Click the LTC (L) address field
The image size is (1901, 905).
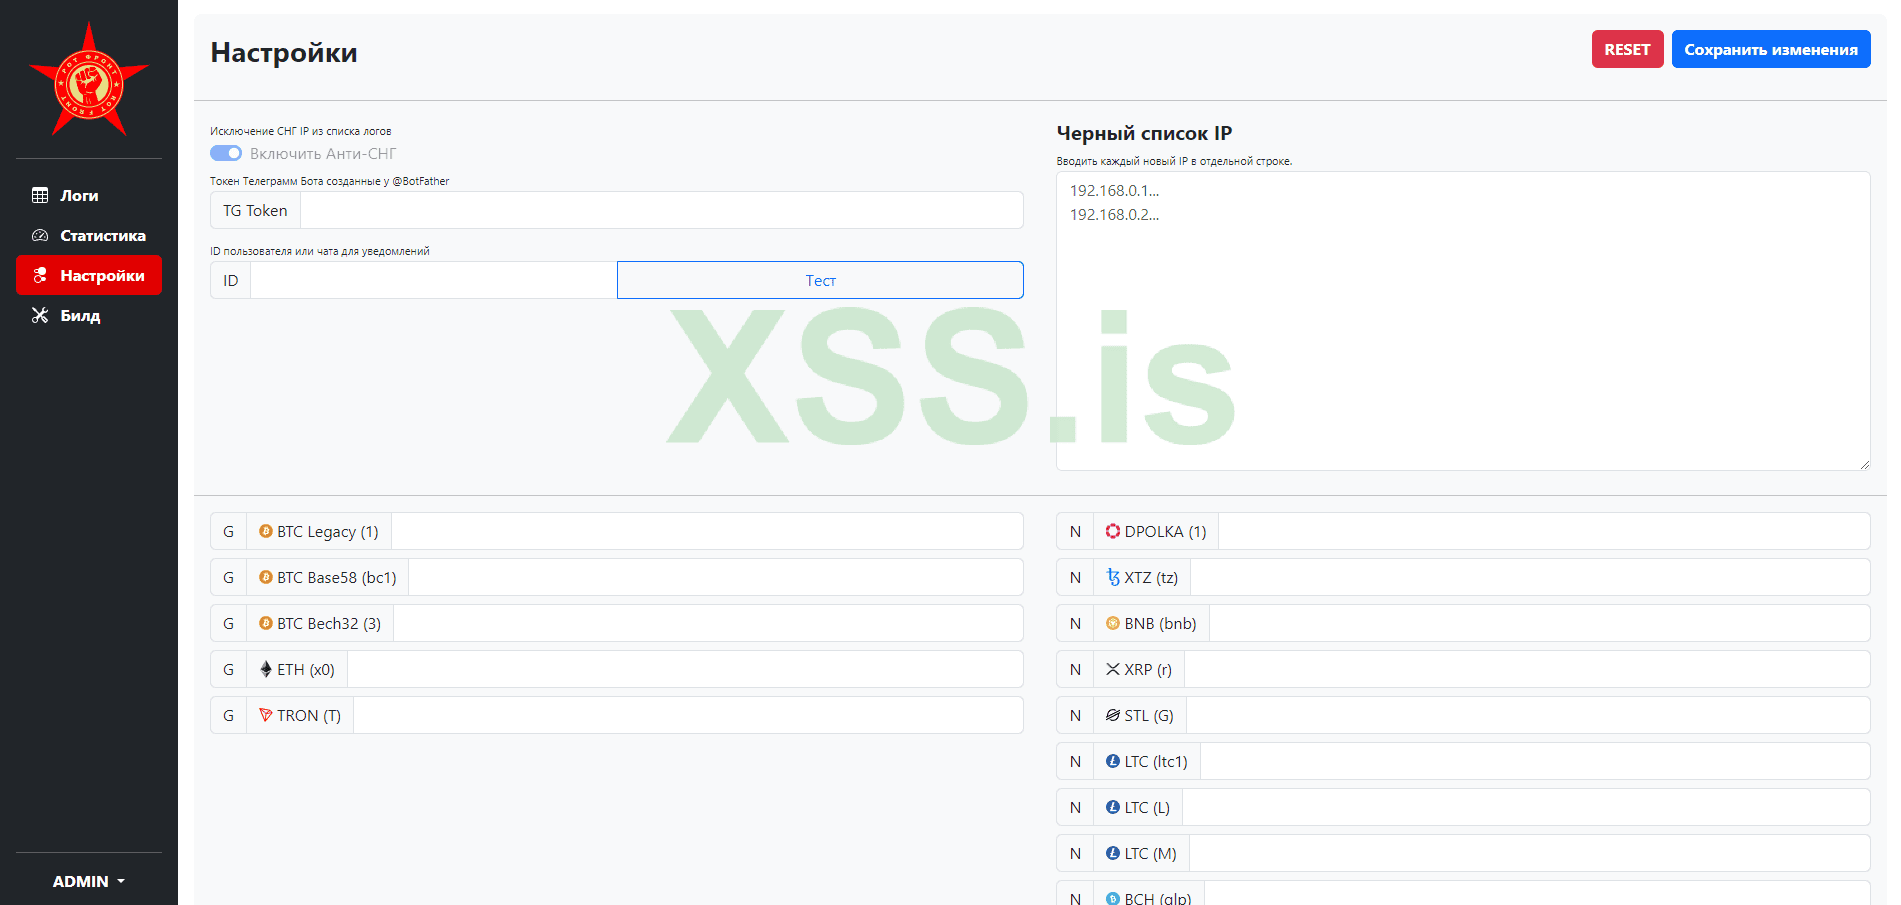[1526, 807]
